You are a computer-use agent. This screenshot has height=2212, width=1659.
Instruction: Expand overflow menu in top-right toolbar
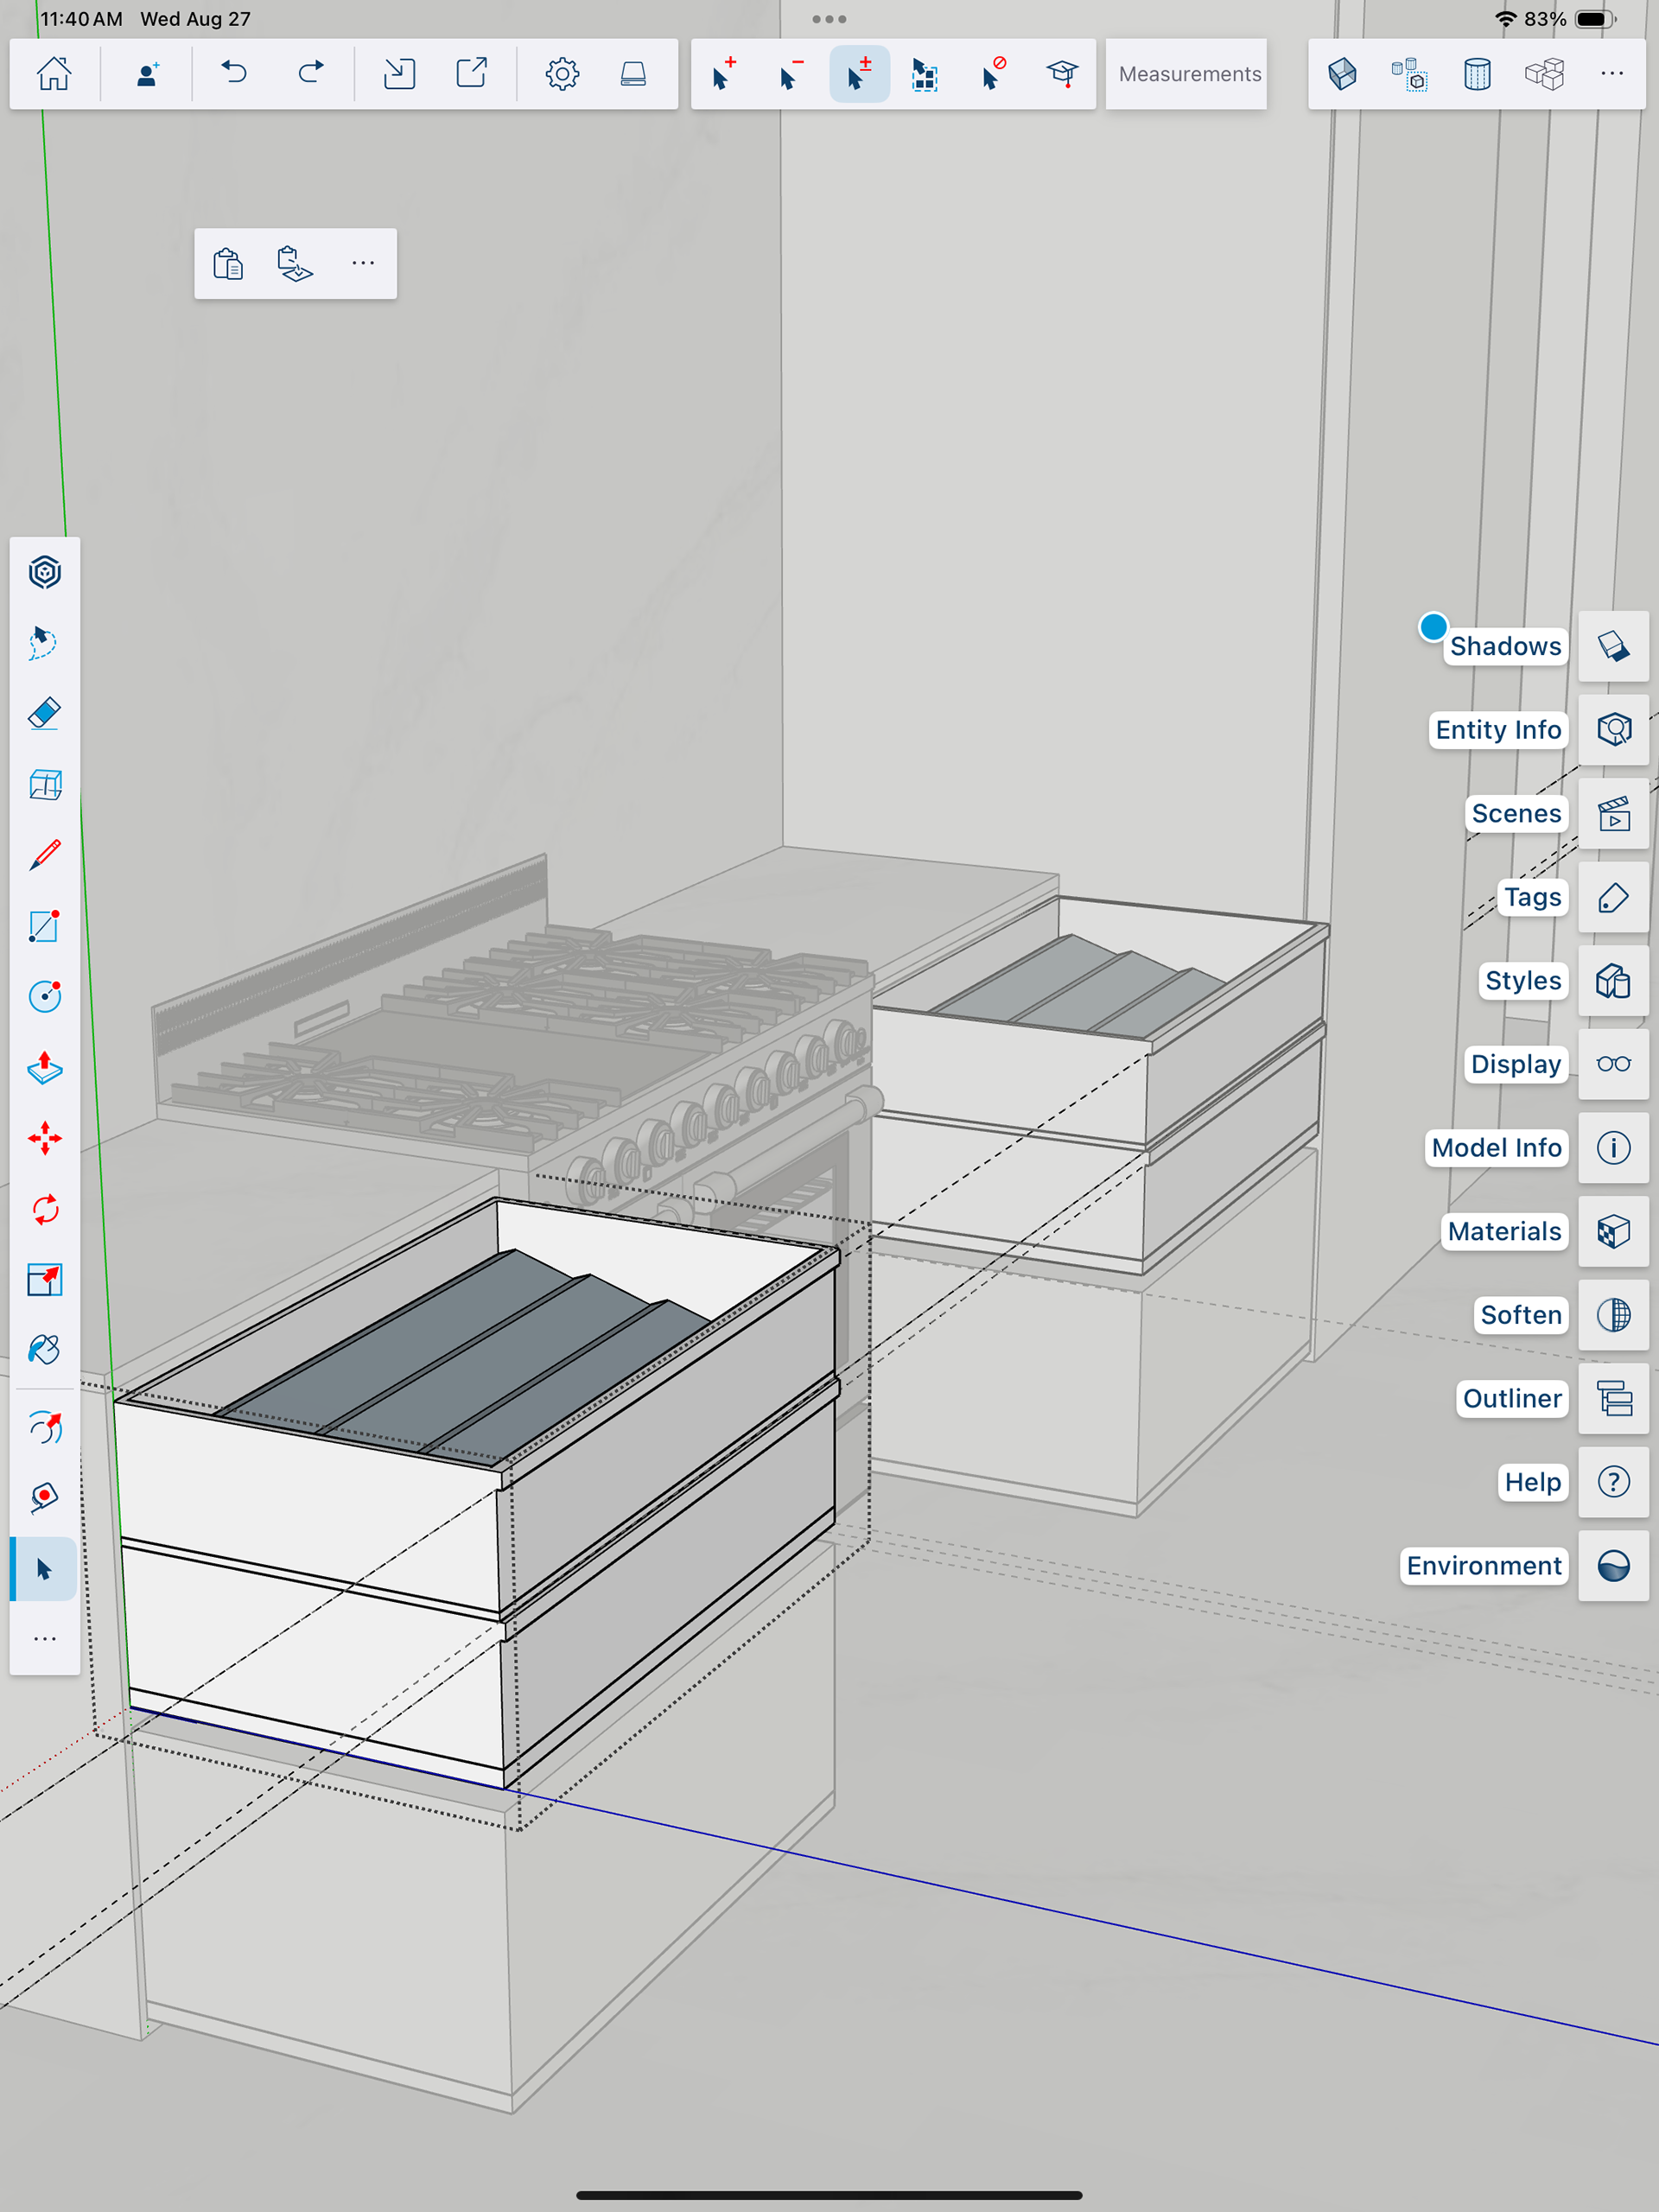[1611, 73]
